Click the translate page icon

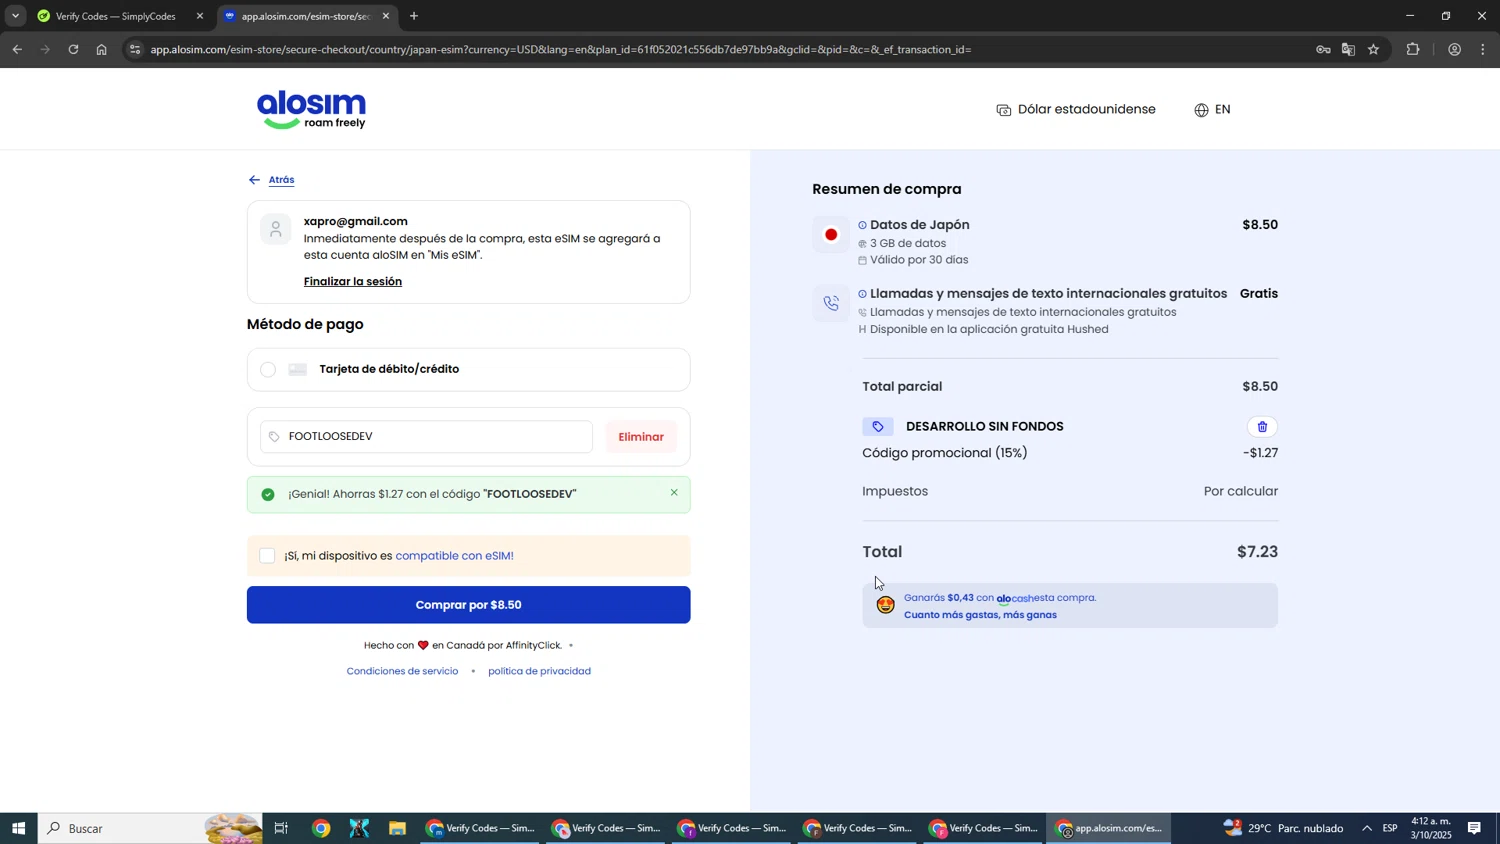(x=1348, y=50)
